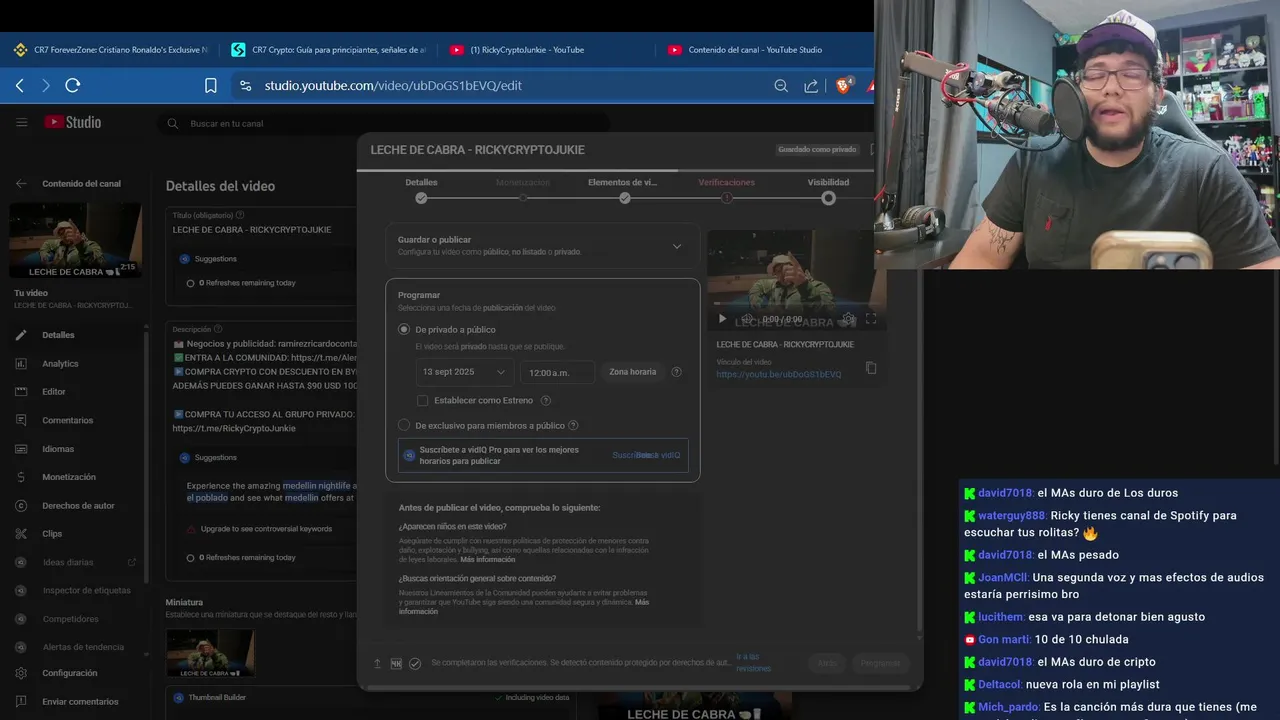Enter fullscreen in the preview player

pyautogui.click(x=870, y=319)
